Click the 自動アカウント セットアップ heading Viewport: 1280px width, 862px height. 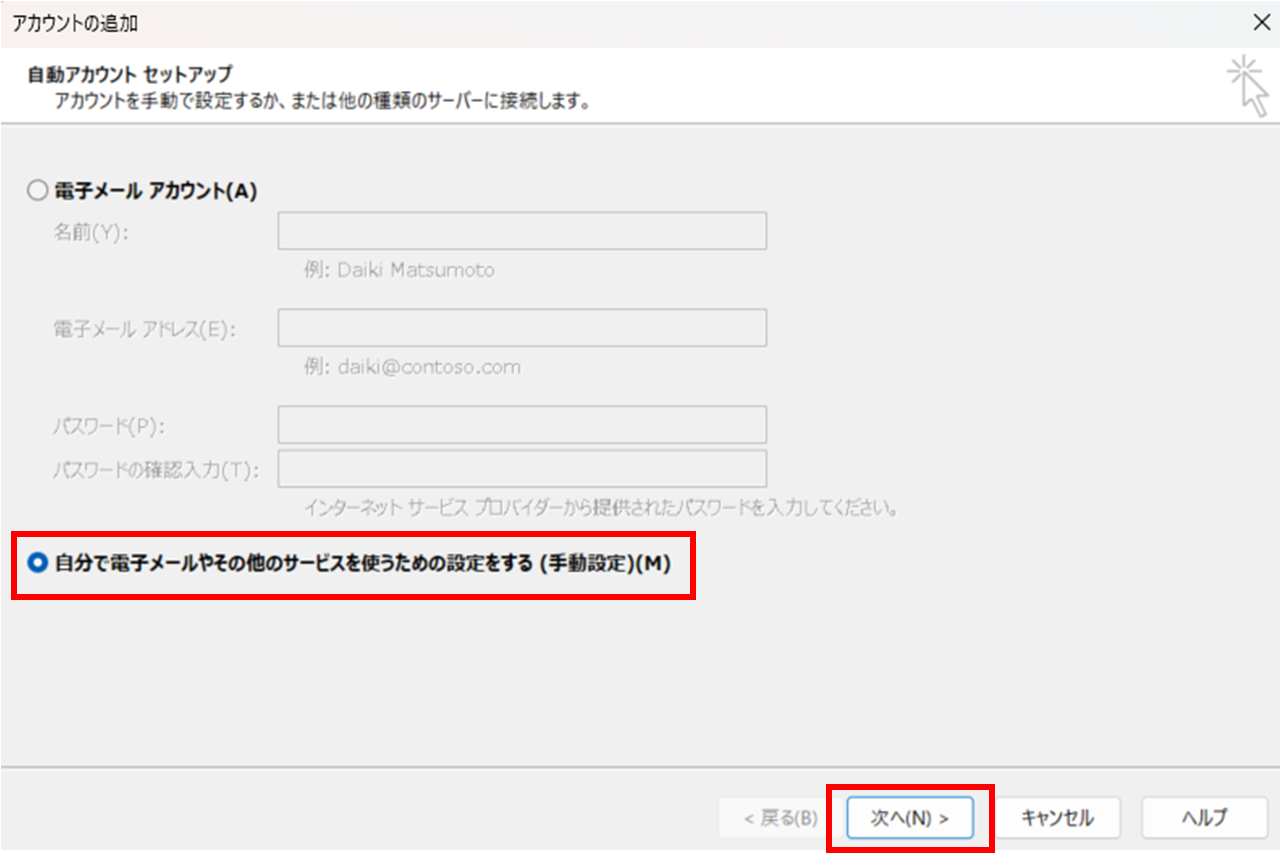130,74
